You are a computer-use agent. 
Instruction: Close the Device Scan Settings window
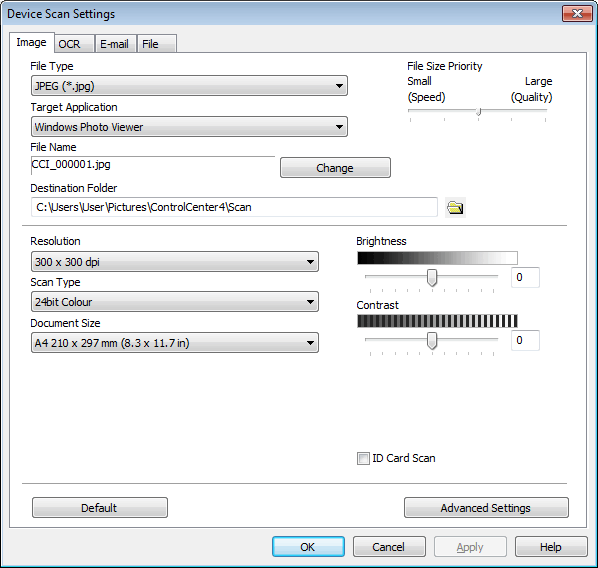click(577, 14)
